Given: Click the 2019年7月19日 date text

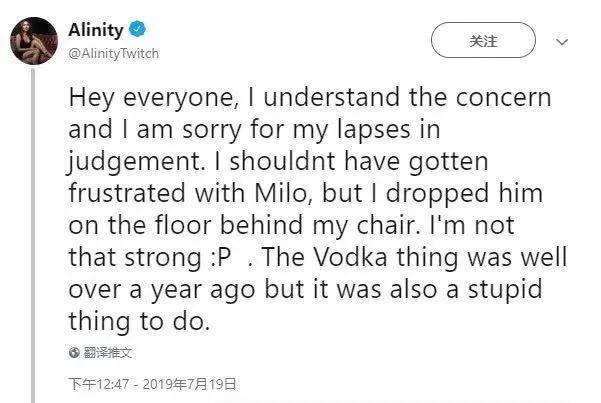Looking at the screenshot, I should coord(191,383).
